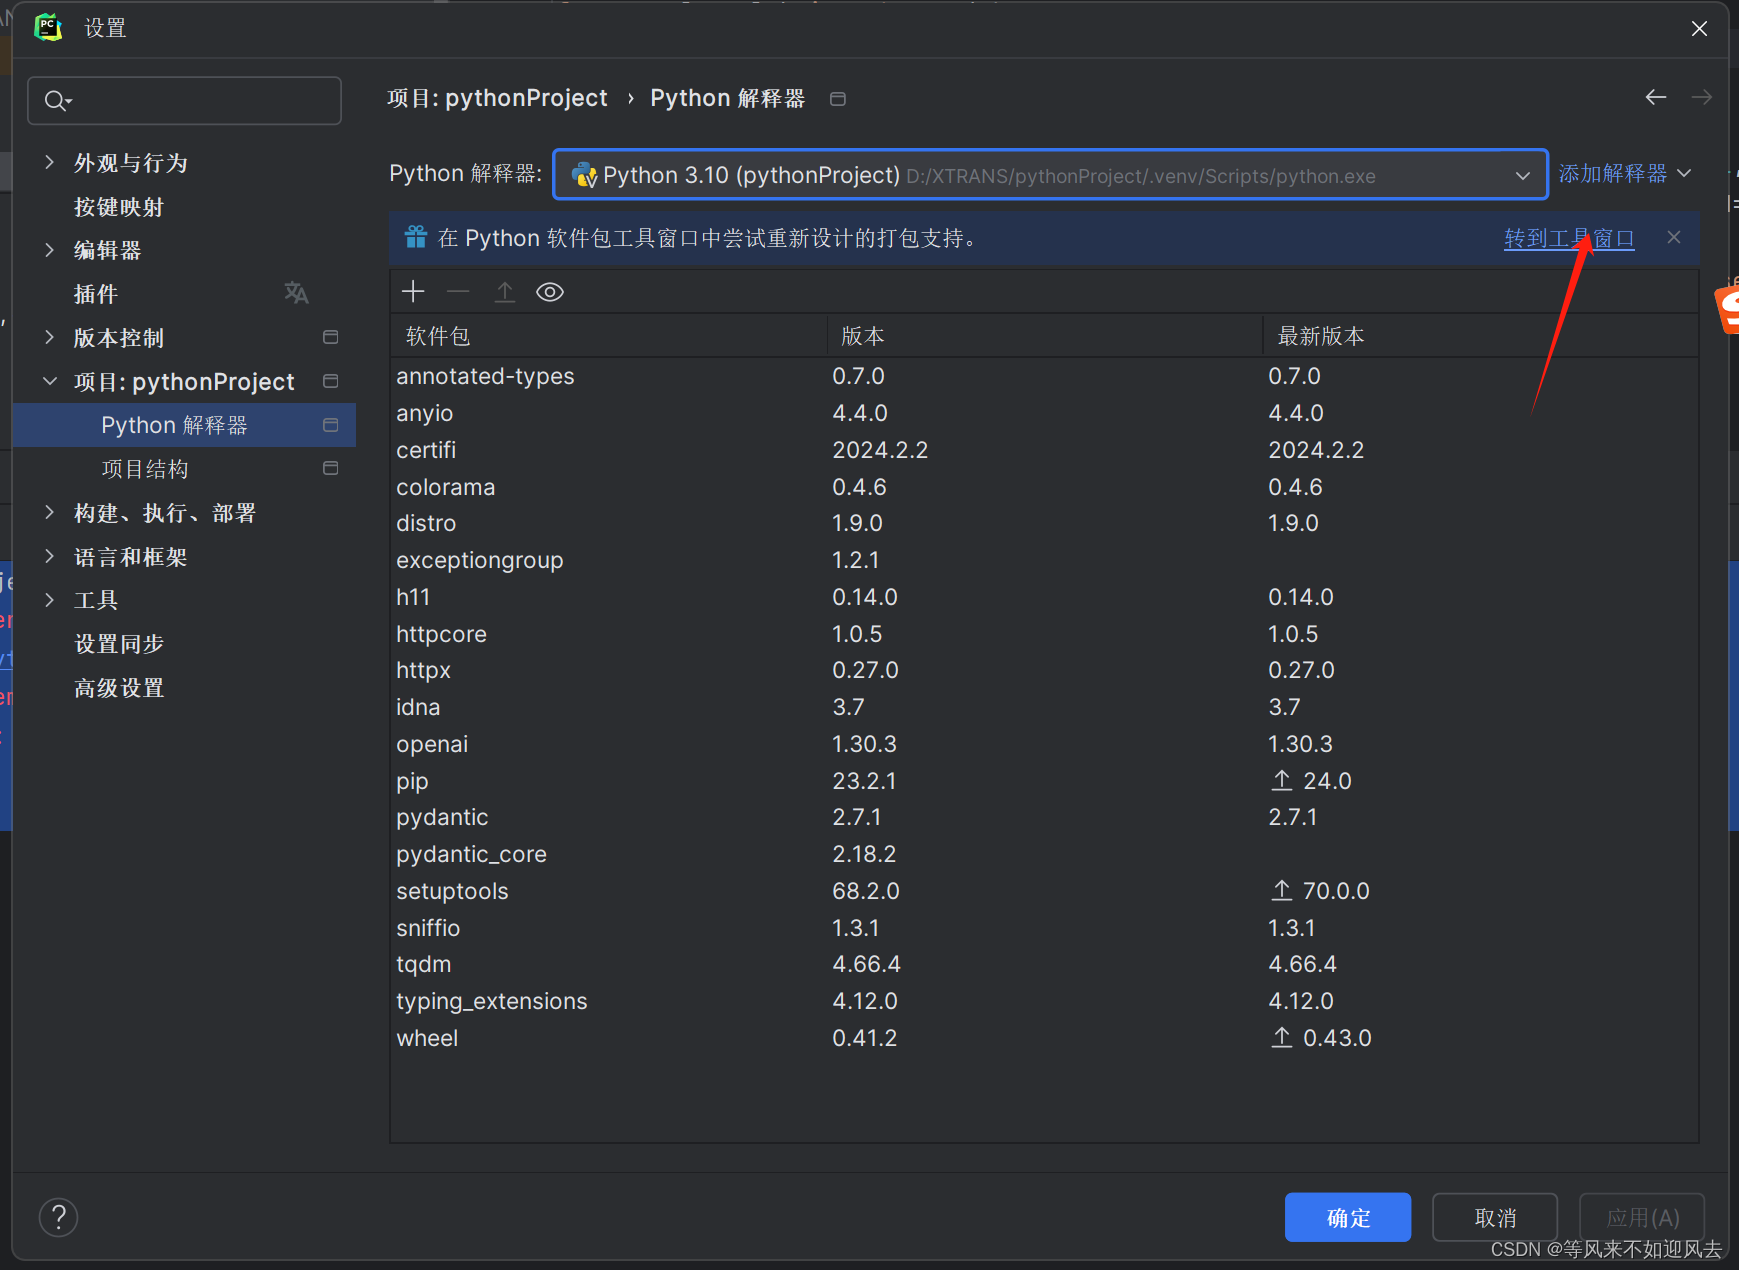Screen dimensions: 1739x1270
Task: Click the 取消 button
Action: 1495,1217
